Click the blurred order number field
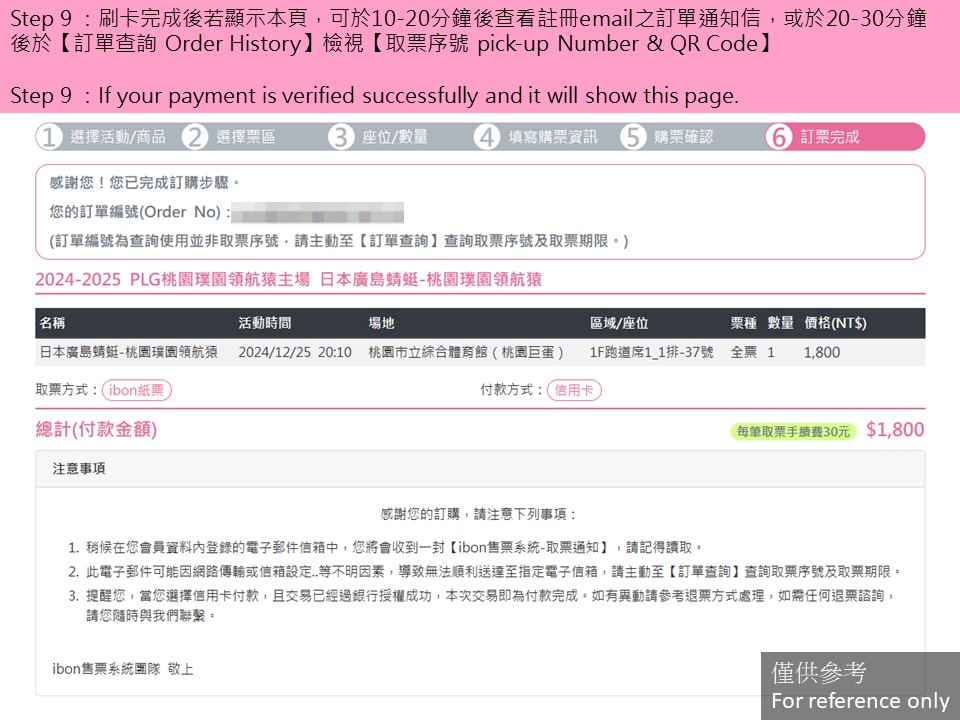This screenshot has width=960, height=720. pyautogui.click(x=318, y=213)
